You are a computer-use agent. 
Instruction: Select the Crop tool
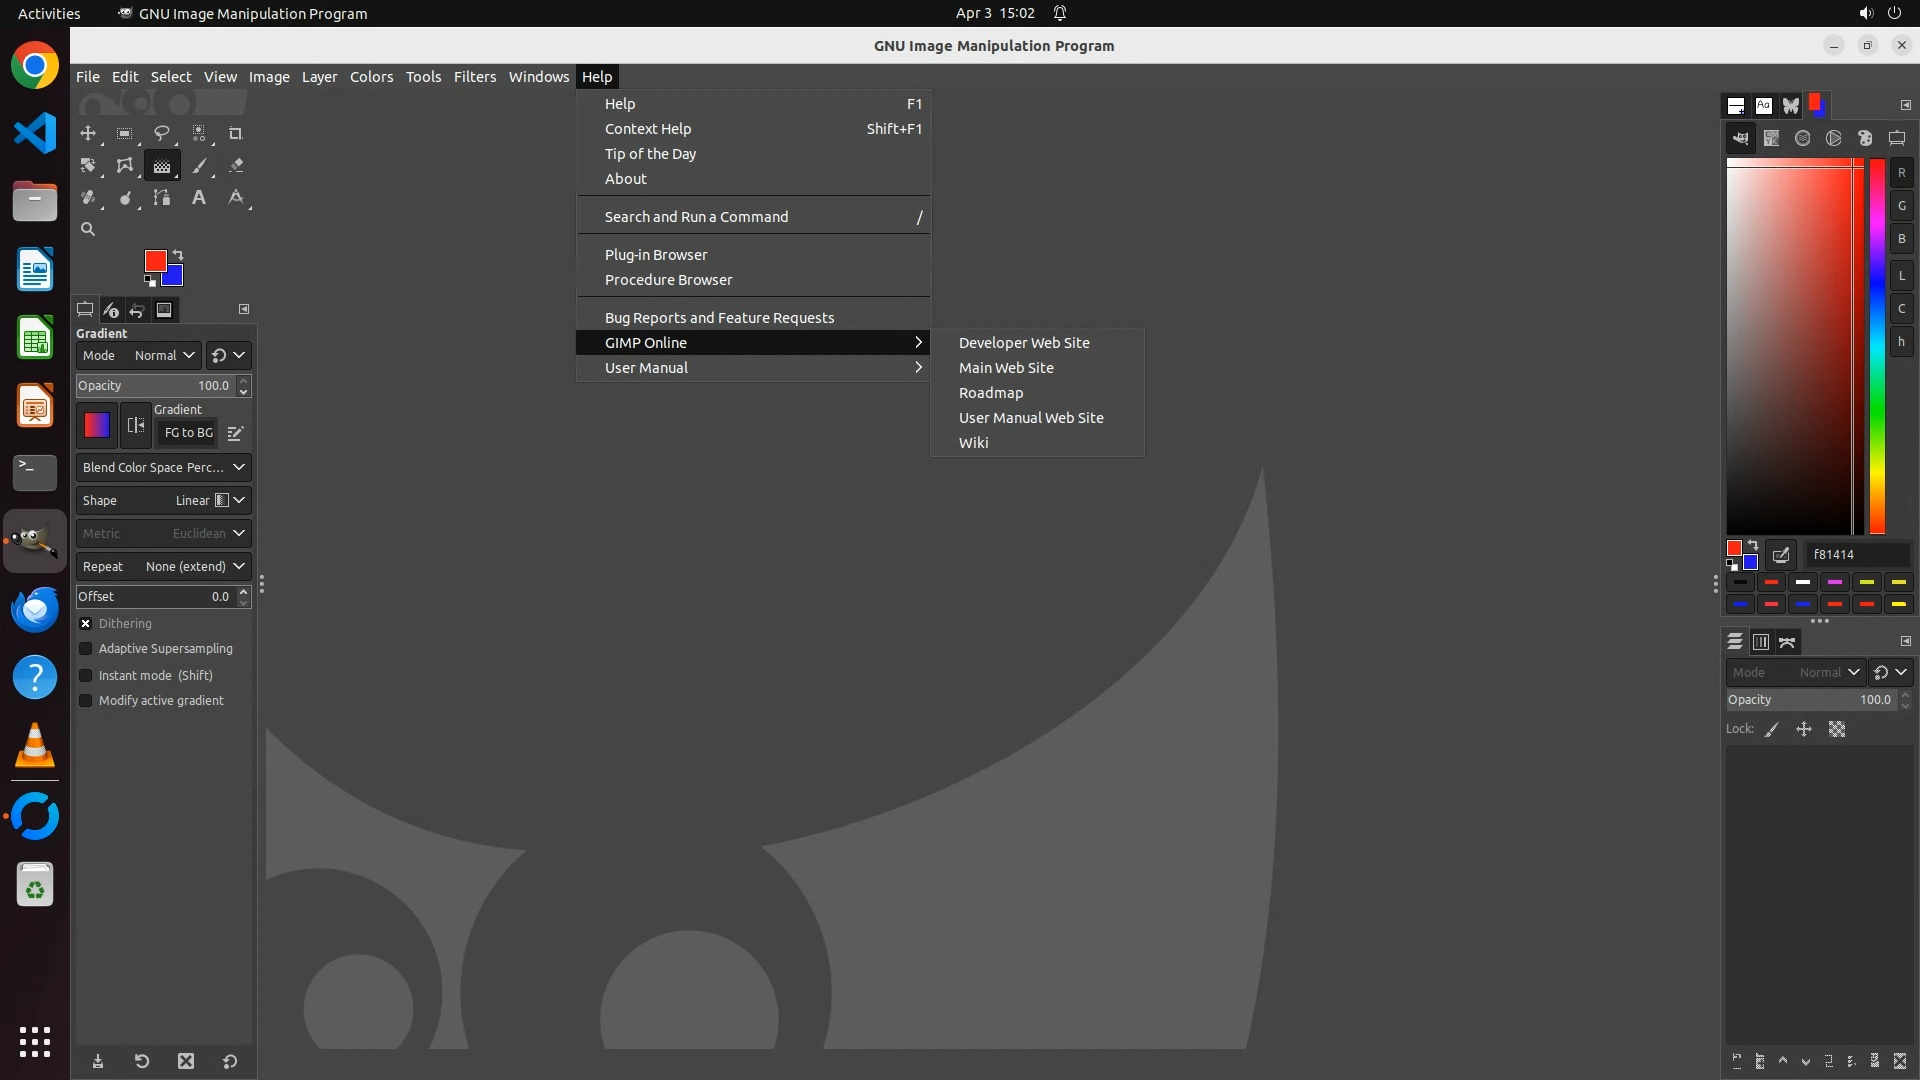point(236,133)
